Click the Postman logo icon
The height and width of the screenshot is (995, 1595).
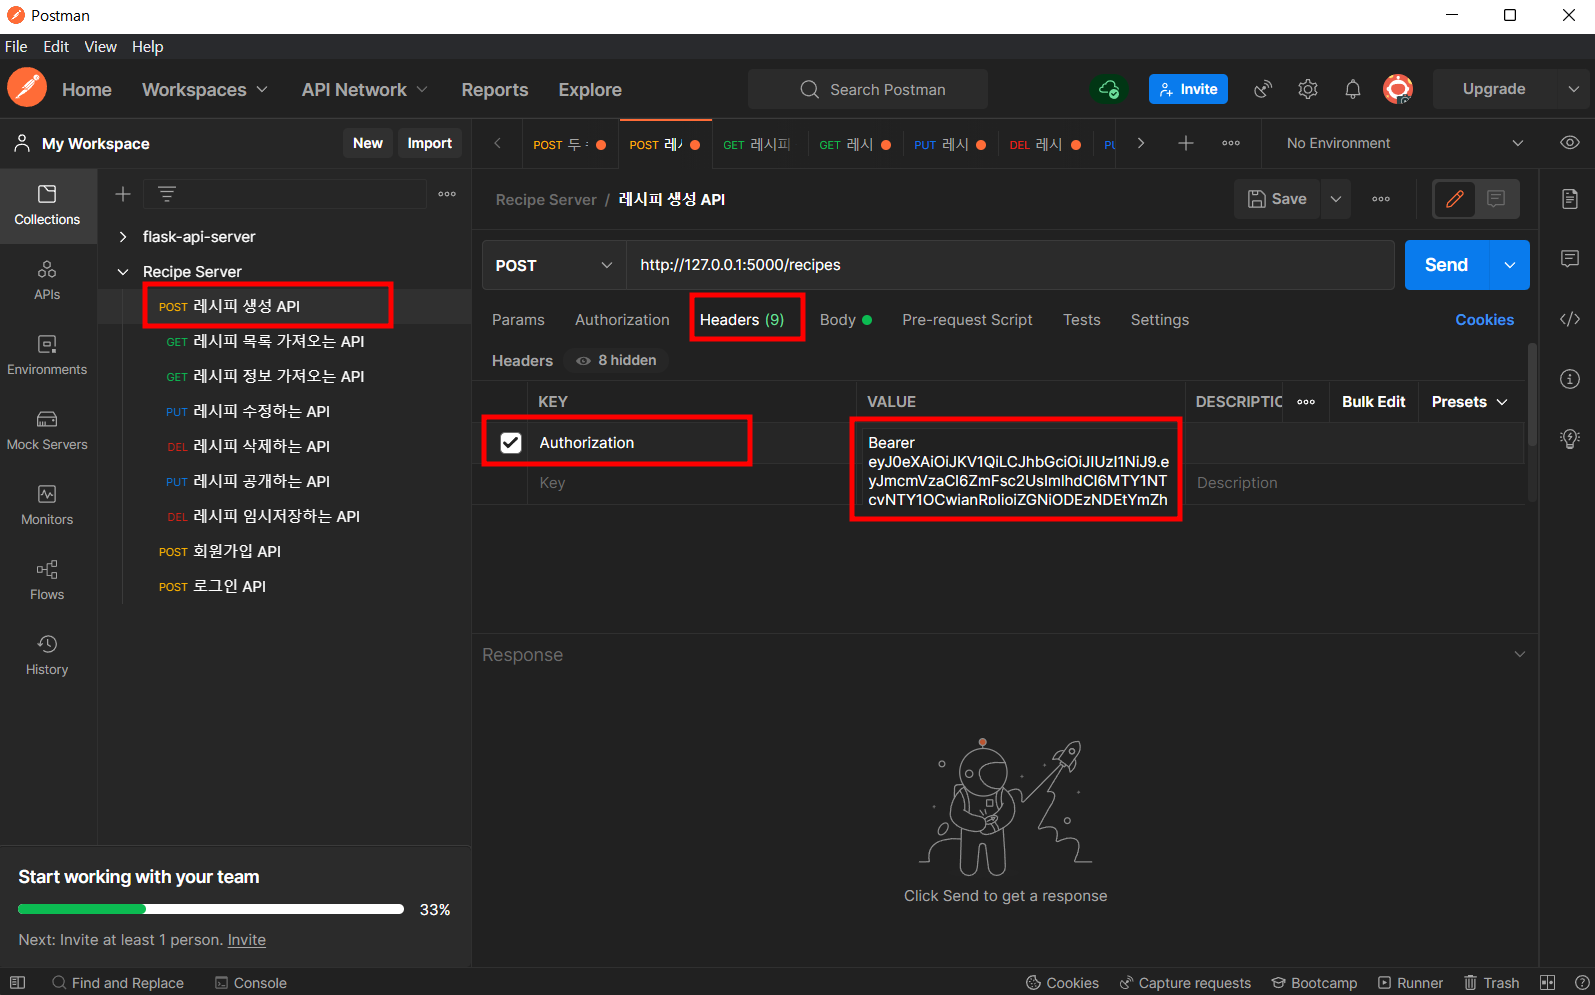tap(27, 88)
